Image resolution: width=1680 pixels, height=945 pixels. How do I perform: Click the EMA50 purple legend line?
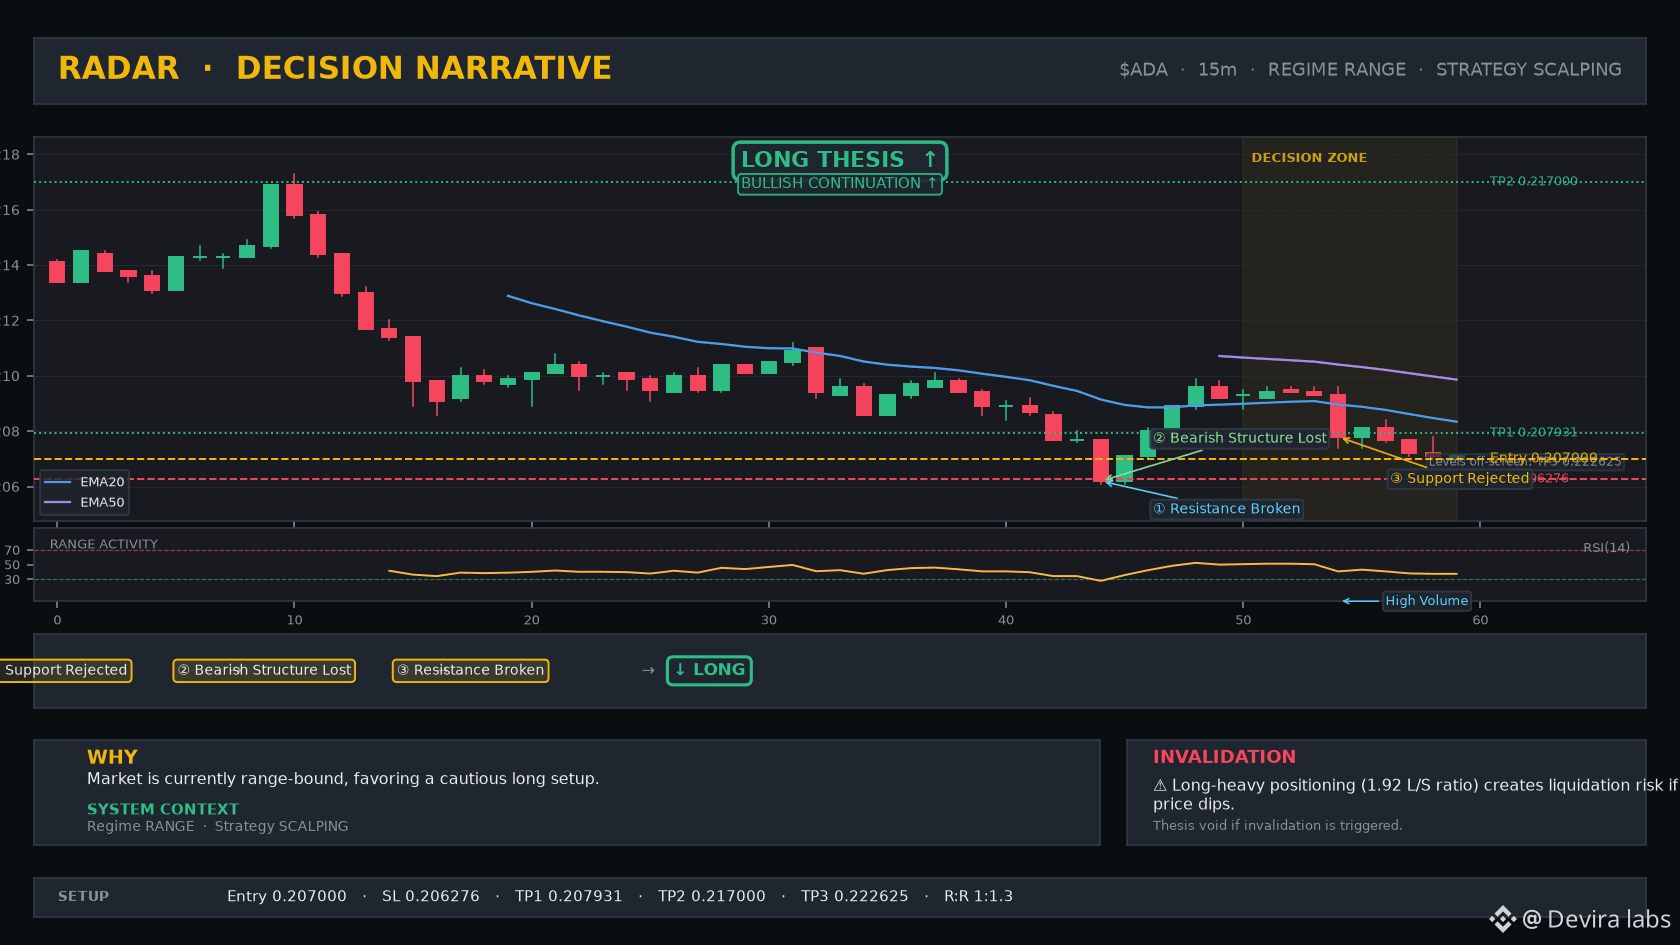point(58,502)
